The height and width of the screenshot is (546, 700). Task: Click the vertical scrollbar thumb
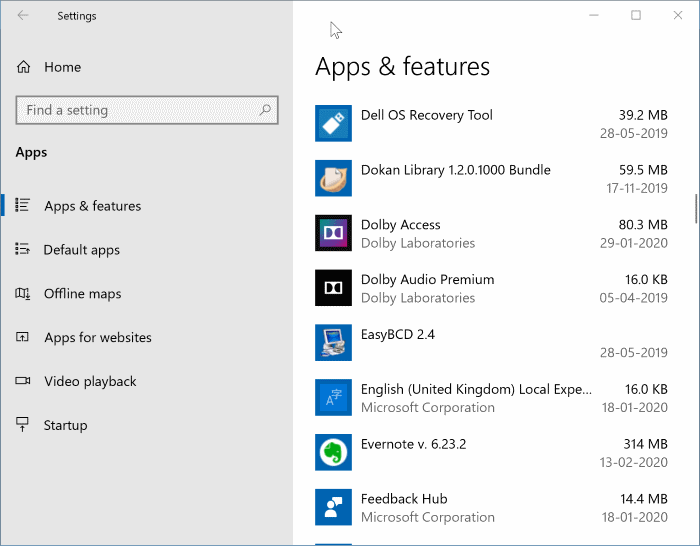tap(696, 208)
